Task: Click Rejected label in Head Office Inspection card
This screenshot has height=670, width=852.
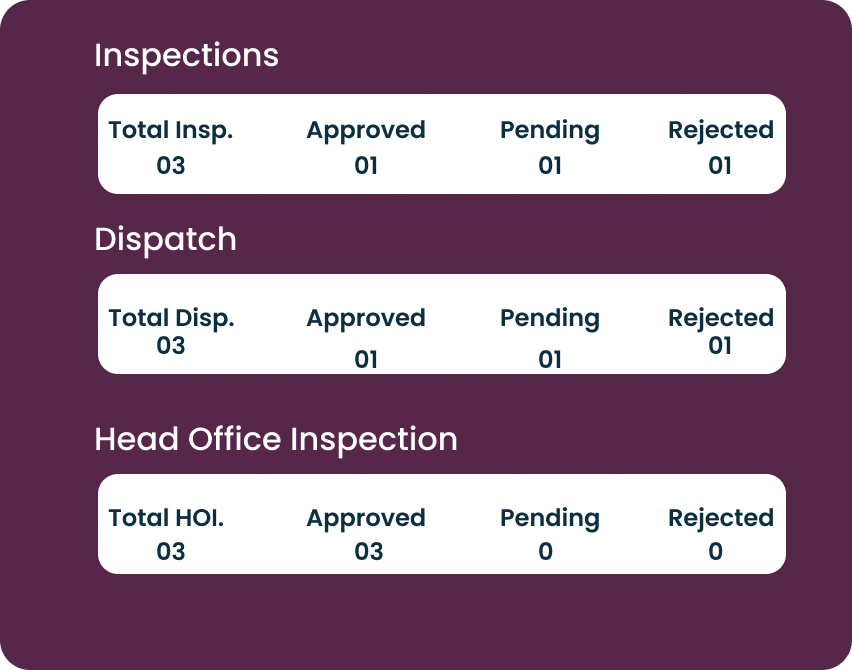Action: pyautogui.click(x=721, y=518)
